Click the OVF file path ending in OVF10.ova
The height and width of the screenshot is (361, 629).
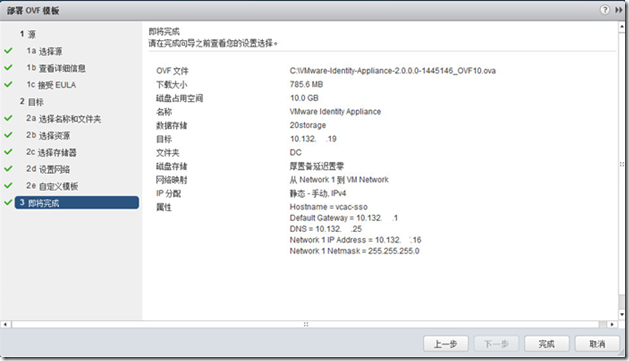[392, 71]
